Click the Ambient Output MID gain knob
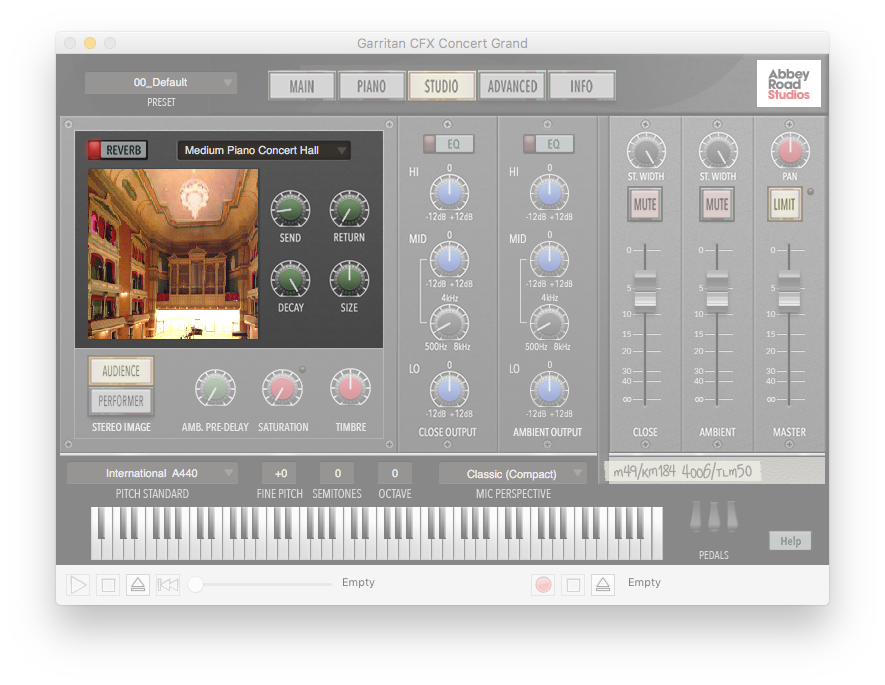 (549, 260)
